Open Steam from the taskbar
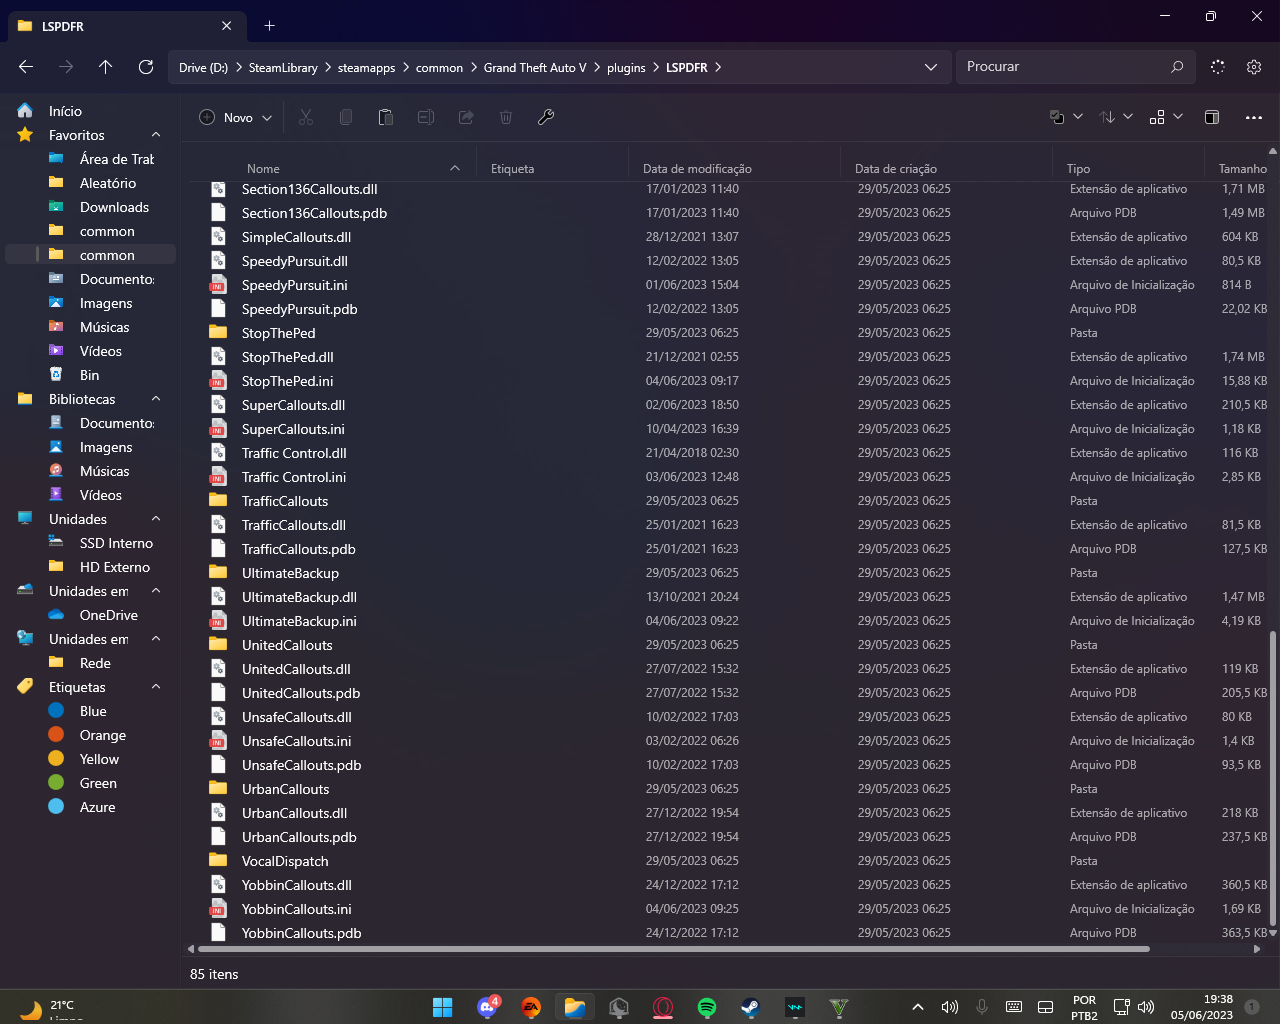Viewport: 1280px width, 1024px height. click(749, 1007)
